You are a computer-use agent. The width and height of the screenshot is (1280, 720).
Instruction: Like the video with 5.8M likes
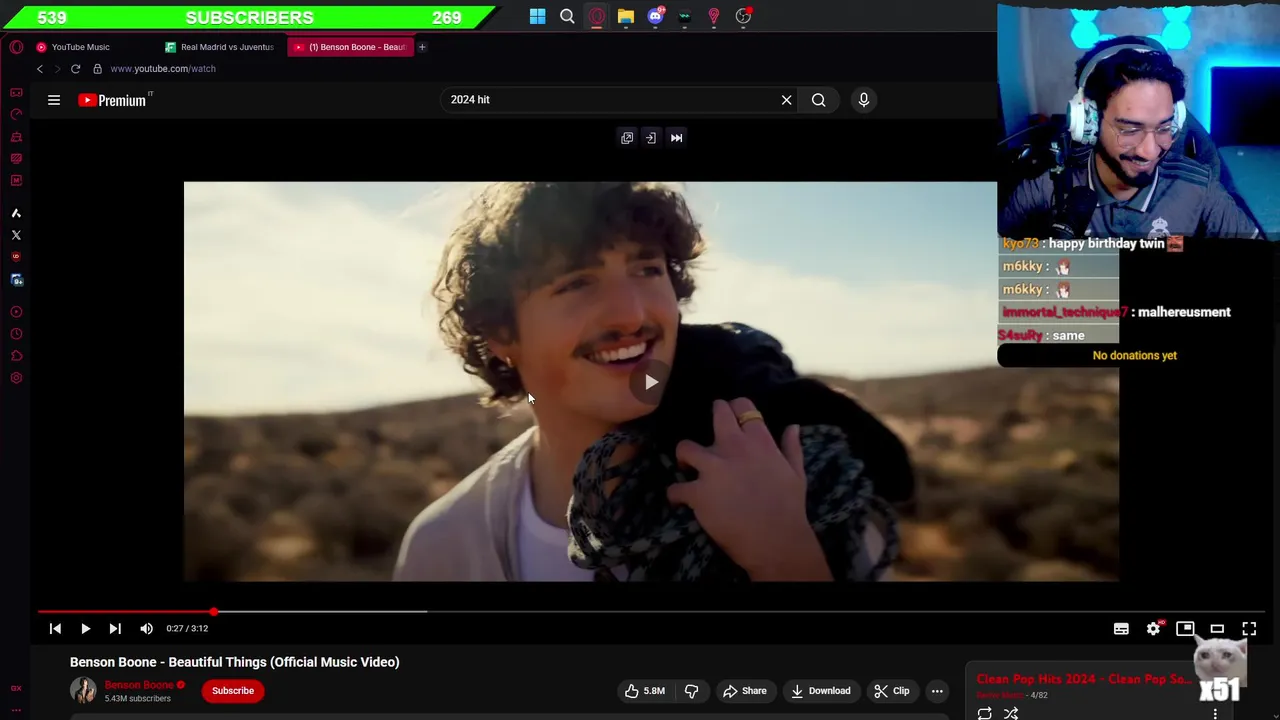click(x=644, y=691)
